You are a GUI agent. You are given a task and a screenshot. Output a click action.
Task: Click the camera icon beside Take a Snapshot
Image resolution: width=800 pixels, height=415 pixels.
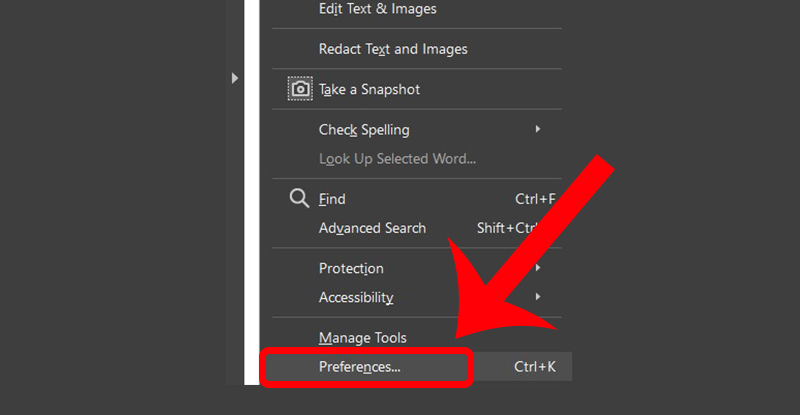299,89
